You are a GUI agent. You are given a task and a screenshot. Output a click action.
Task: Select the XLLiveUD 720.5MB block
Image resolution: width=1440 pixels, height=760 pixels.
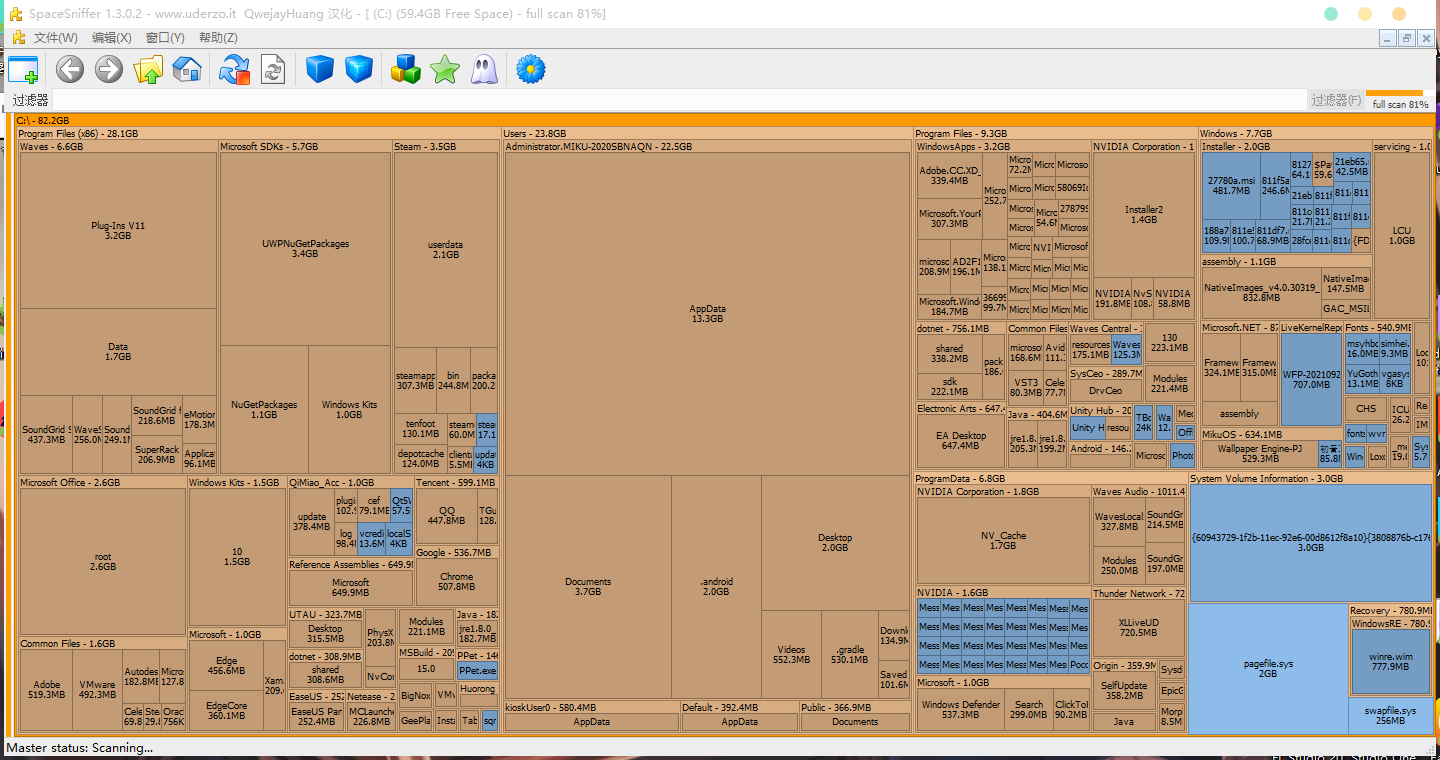tap(1138, 627)
